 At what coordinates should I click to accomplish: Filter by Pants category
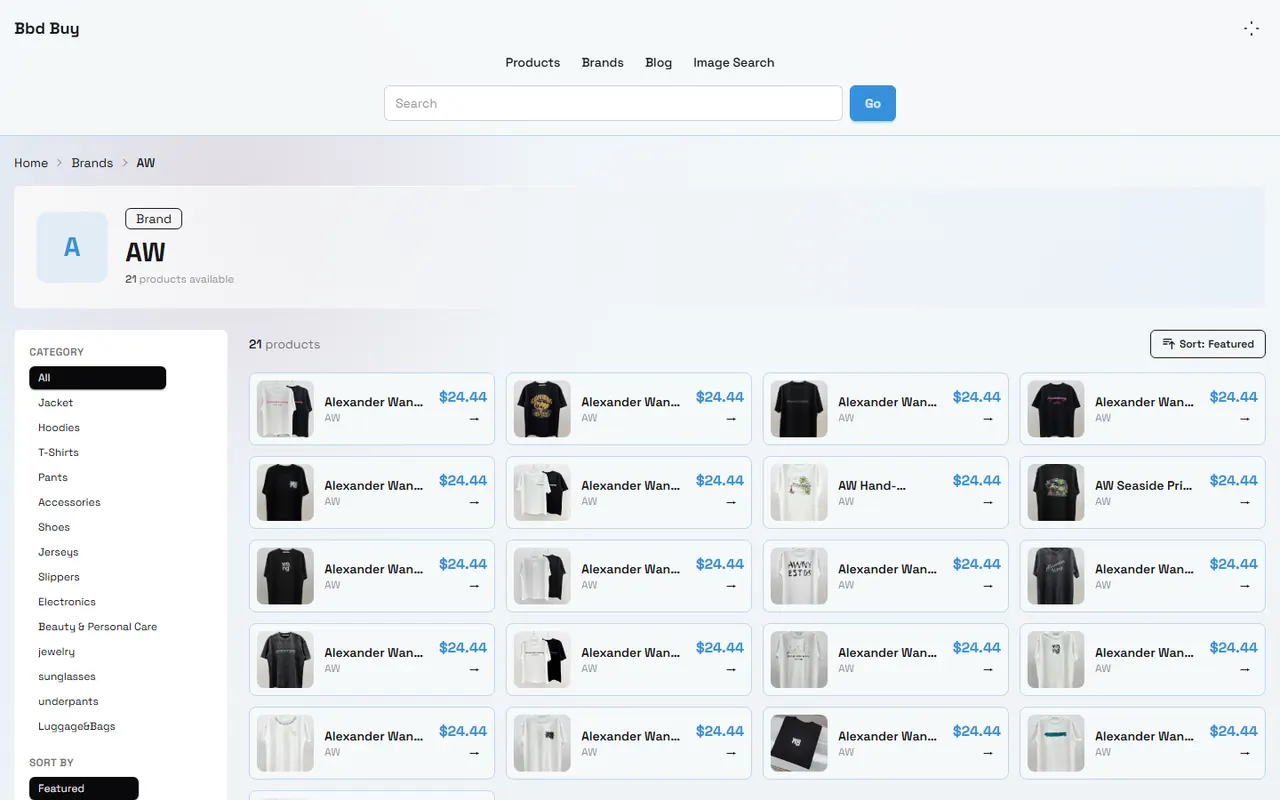pyautogui.click(x=53, y=478)
